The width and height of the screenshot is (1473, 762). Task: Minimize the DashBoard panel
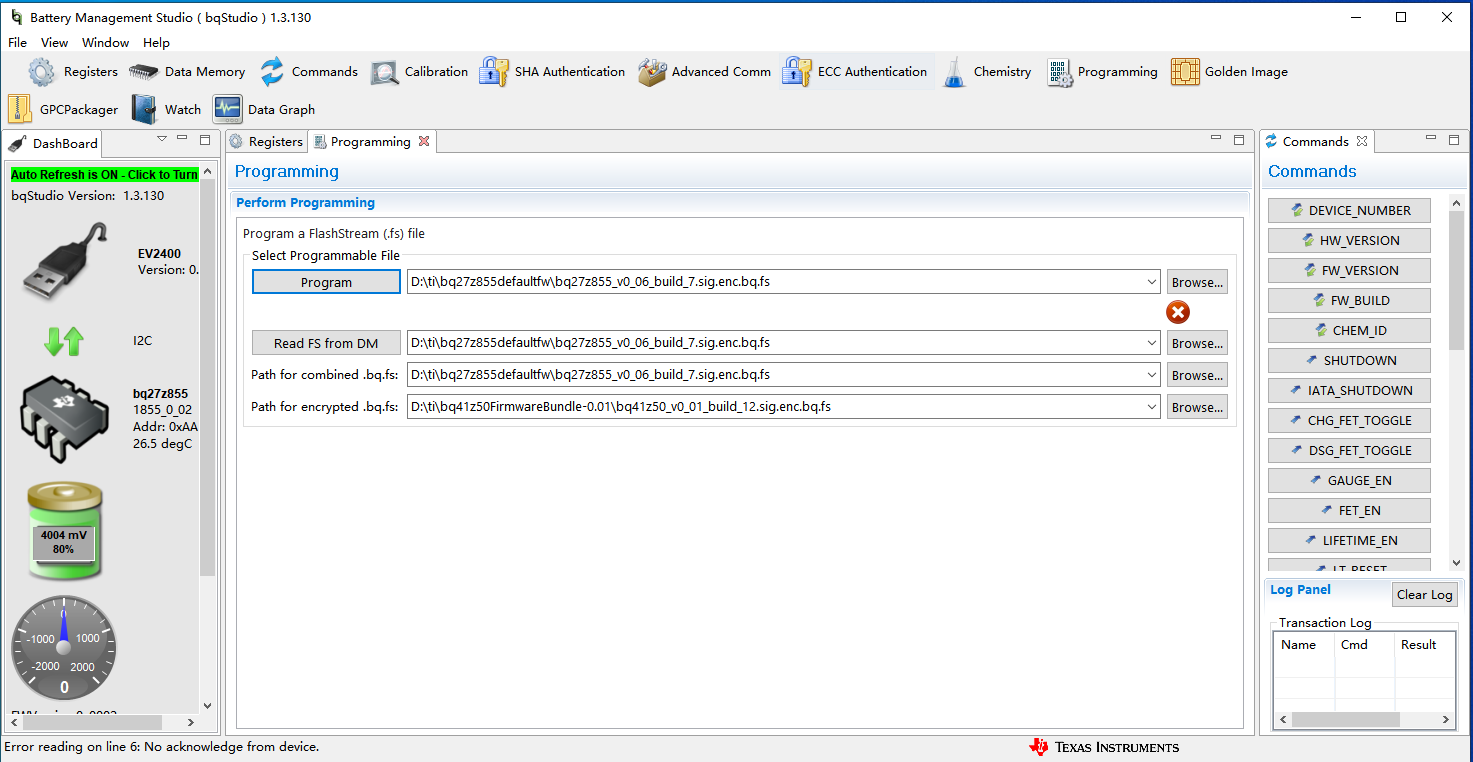coord(182,139)
